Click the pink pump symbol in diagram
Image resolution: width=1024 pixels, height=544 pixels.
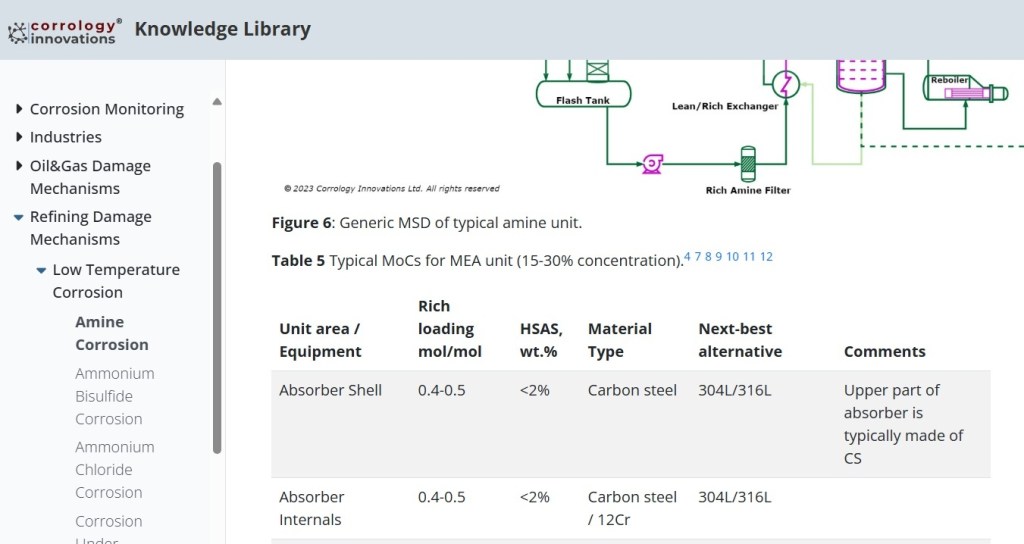click(x=652, y=160)
